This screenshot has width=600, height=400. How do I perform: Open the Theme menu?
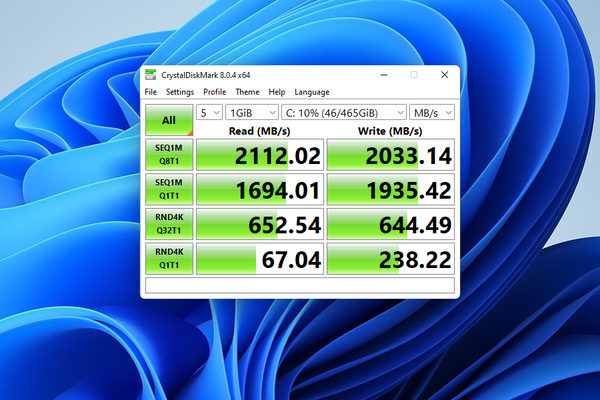coord(247,92)
